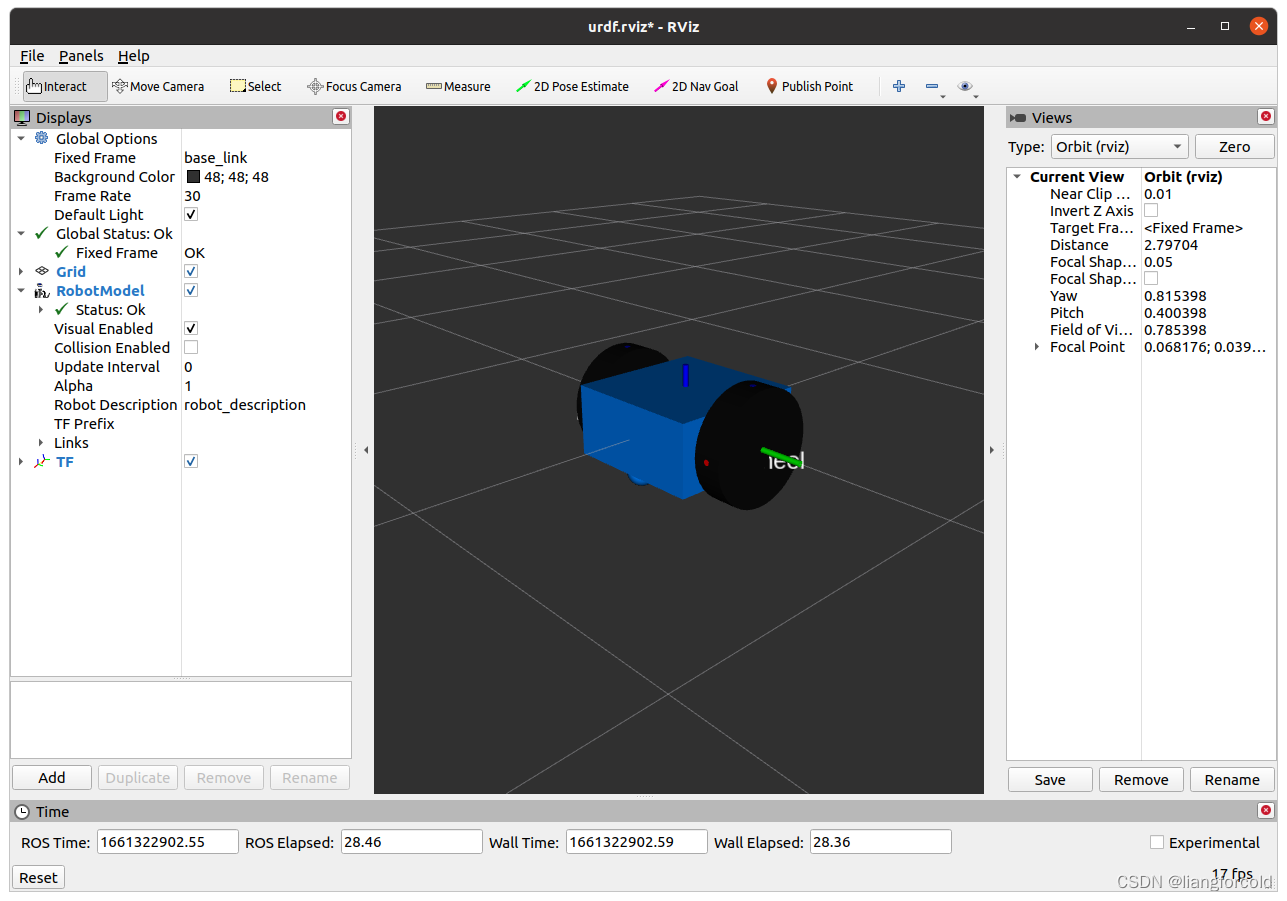The image size is (1287, 901).
Task: Open the Help menu
Action: [x=133, y=56]
